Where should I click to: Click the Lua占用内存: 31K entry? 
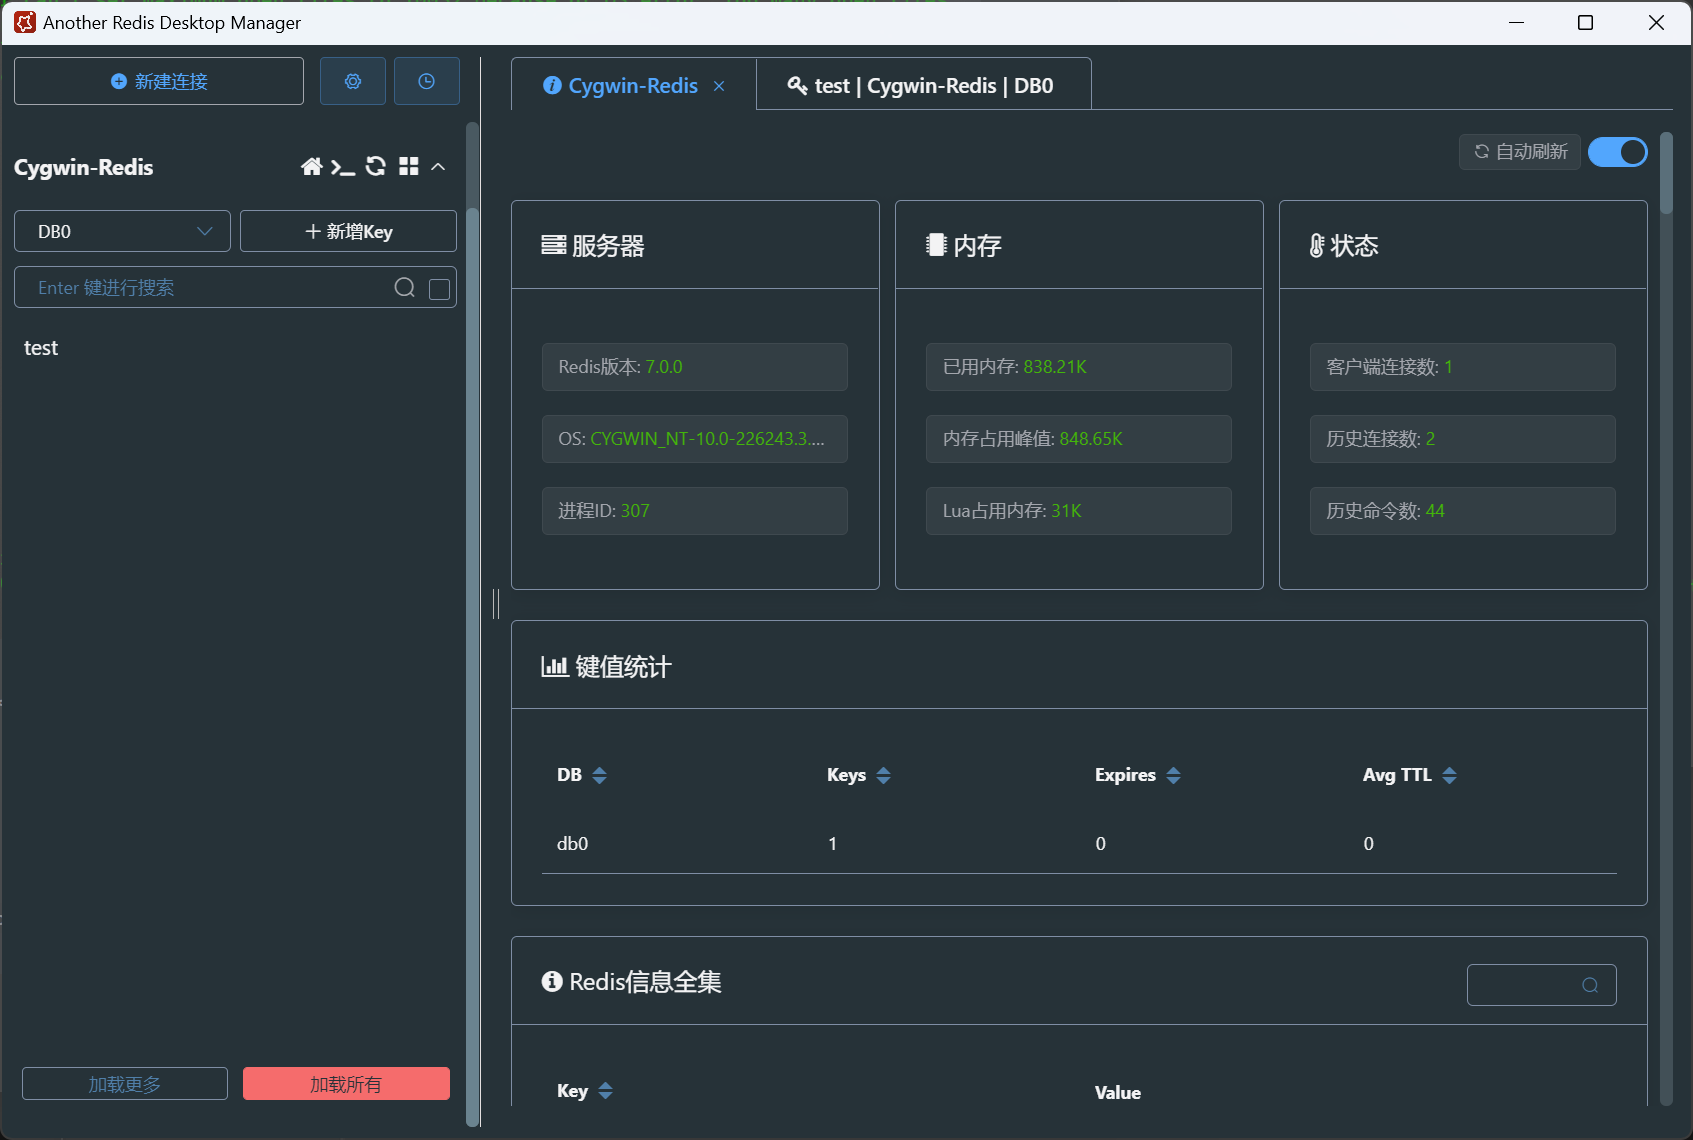tap(1079, 511)
